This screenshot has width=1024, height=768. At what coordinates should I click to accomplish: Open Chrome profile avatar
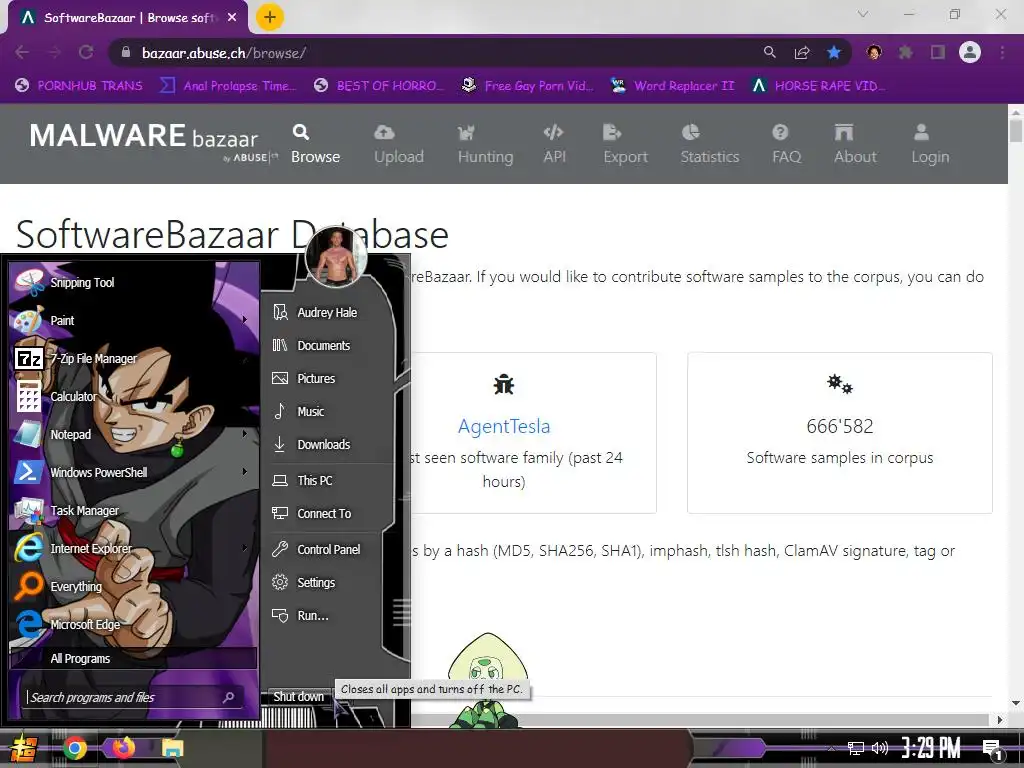point(970,52)
